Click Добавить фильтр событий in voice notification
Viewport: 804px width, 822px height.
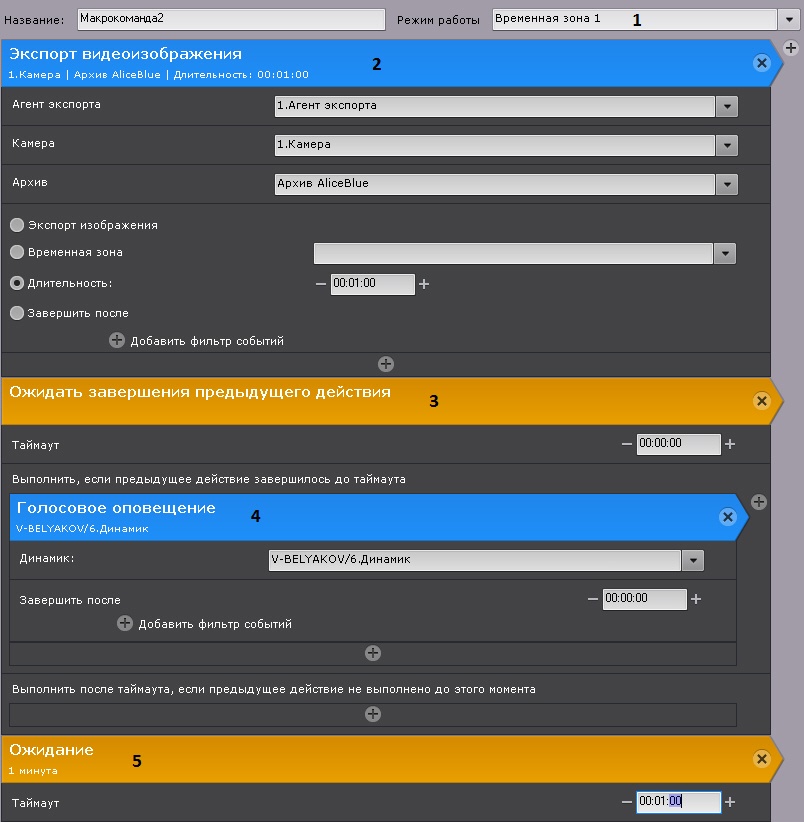coord(214,624)
